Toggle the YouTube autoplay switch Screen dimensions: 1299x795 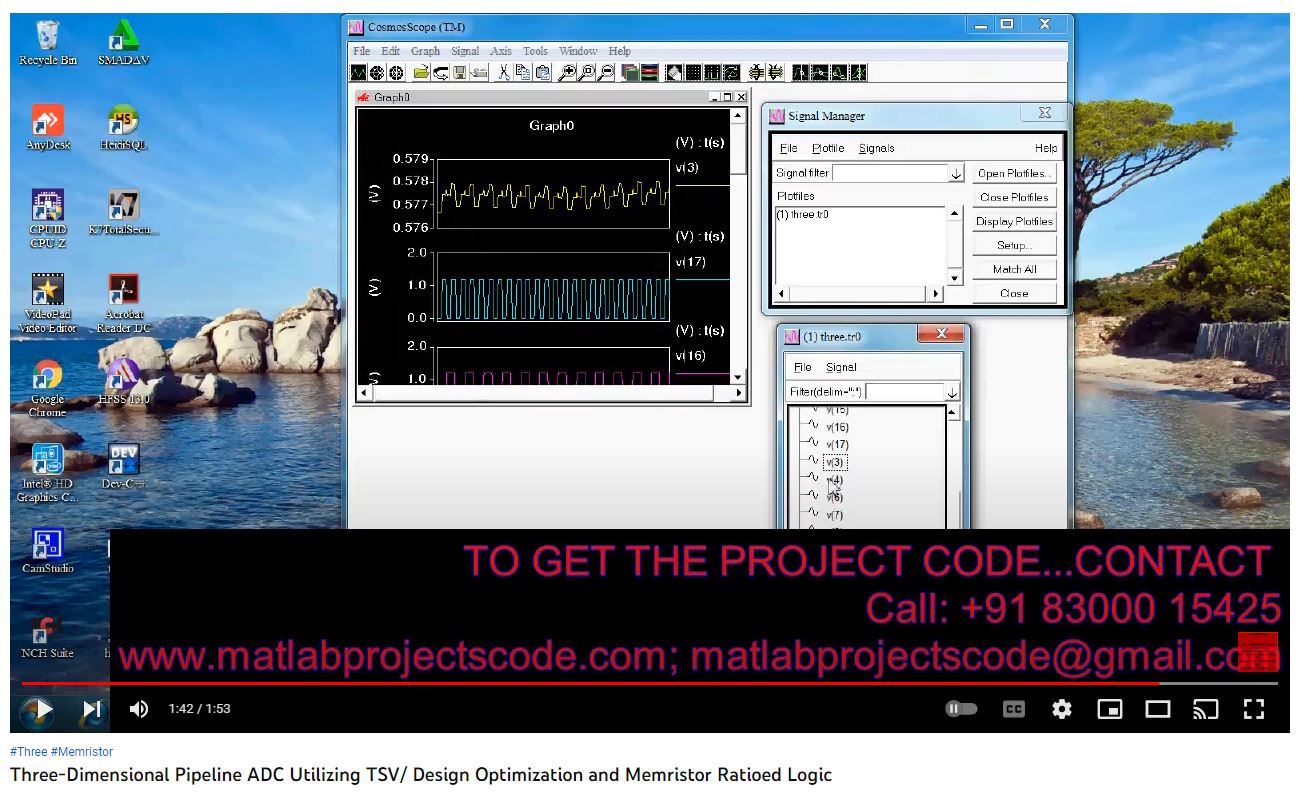961,709
